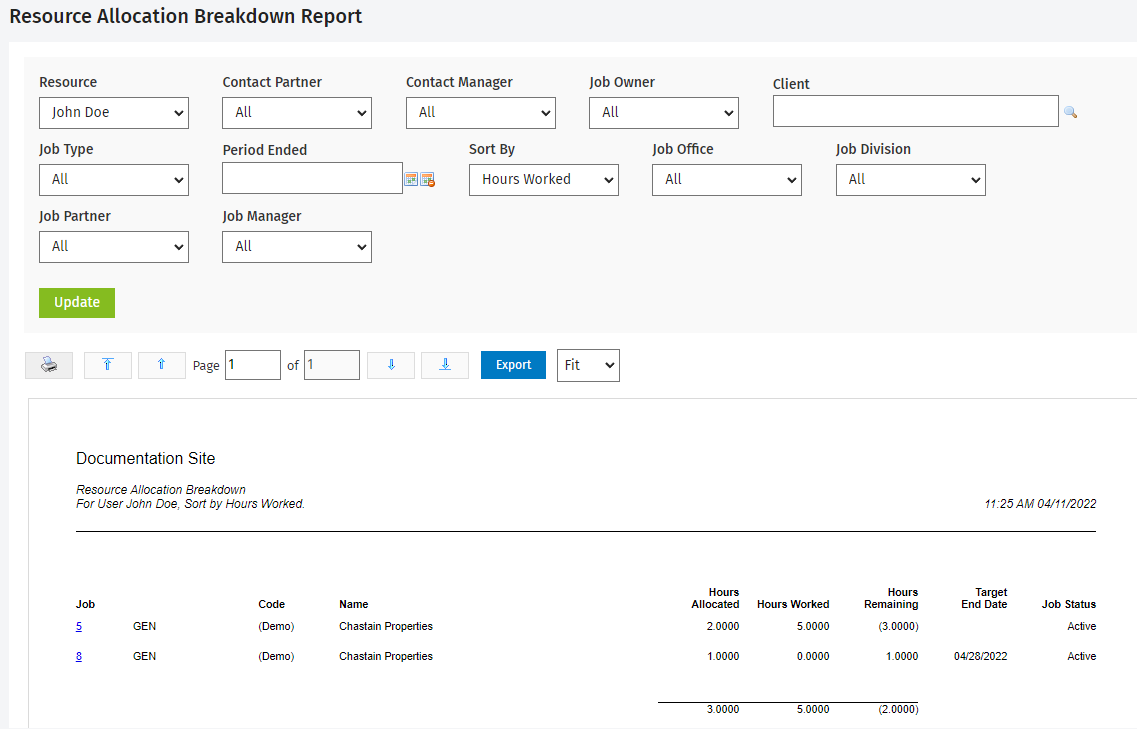This screenshot has width=1137, height=729.
Task: Click Active status in job 8 row
Action: coord(1082,656)
